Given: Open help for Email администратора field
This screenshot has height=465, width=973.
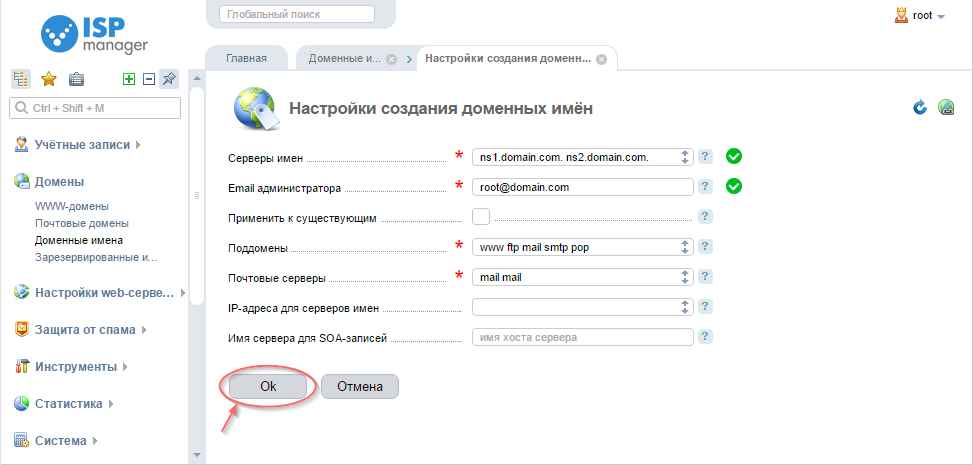Looking at the screenshot, I should click(x=705, y=186).
